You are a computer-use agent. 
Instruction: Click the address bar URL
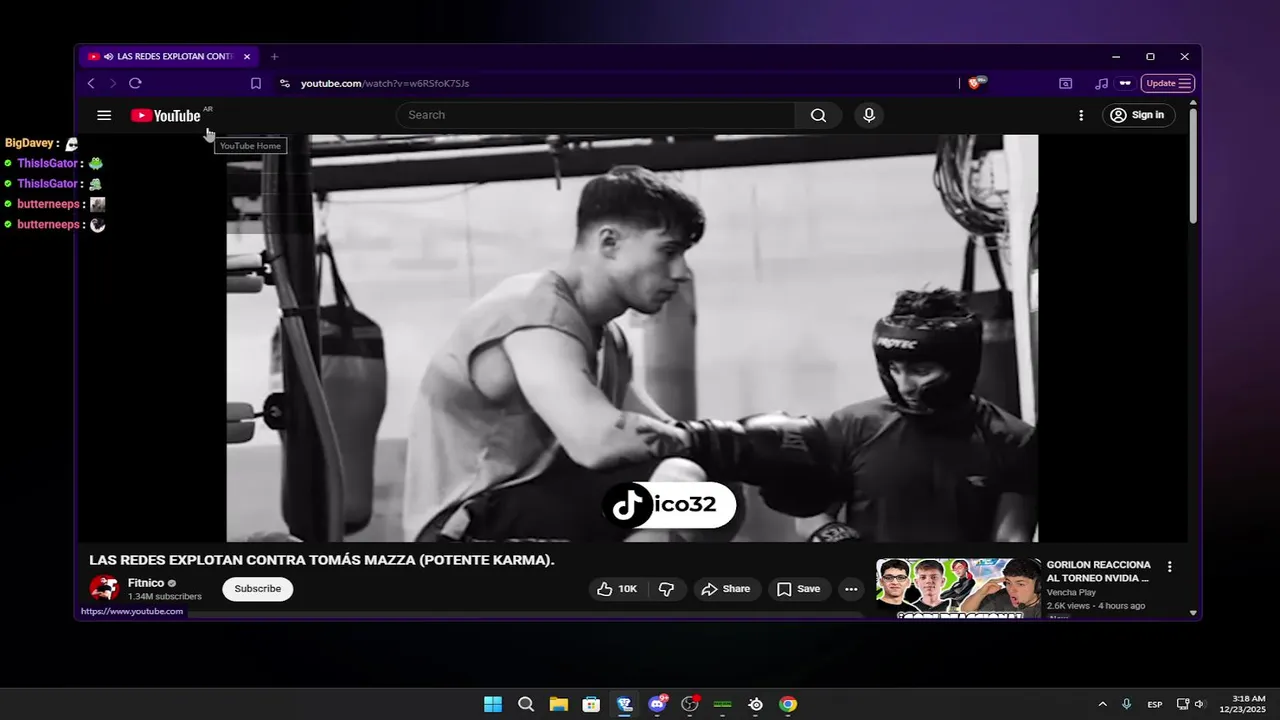[x=385, y=83]
